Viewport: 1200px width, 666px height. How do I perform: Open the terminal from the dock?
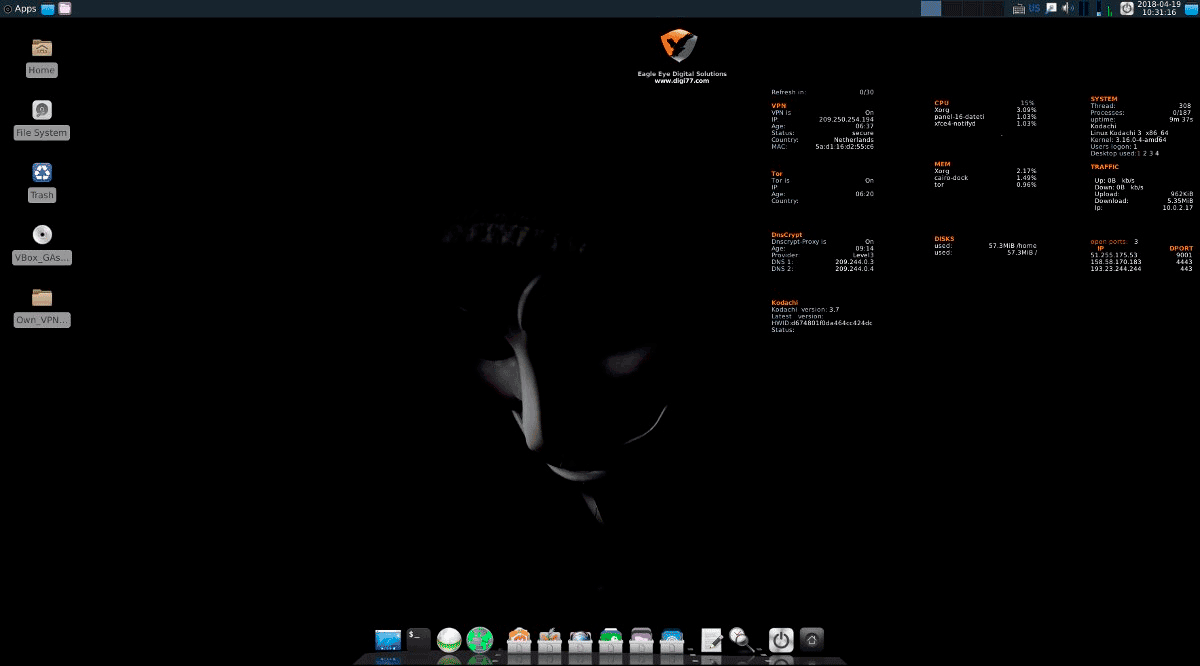[x=419, y=639]
